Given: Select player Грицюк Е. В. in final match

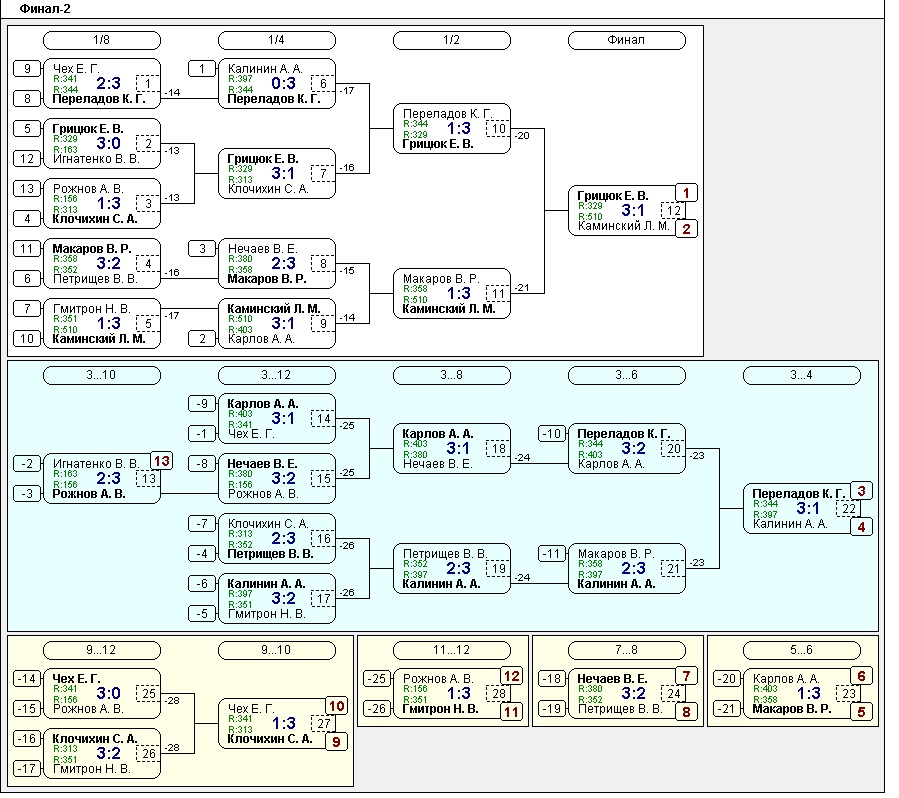Looking at the screenshot, I should pyautogui.click(x=613, y=196).
